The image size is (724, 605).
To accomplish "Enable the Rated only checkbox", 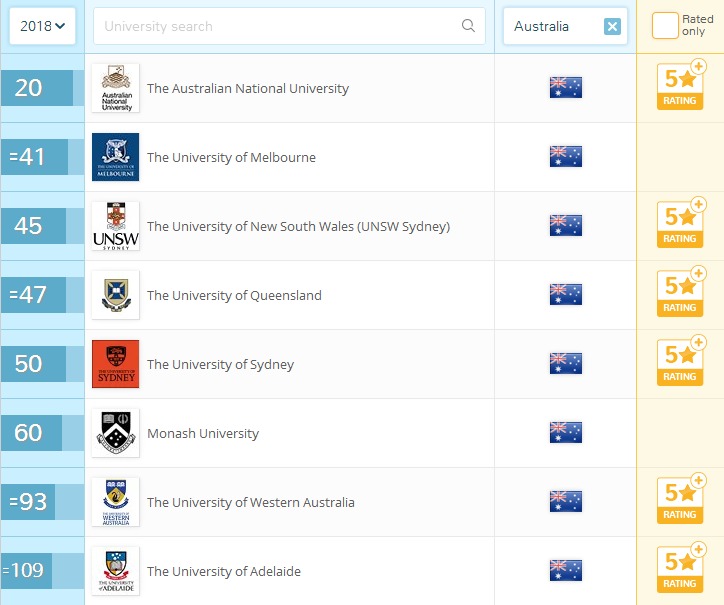I will (664, 26).
